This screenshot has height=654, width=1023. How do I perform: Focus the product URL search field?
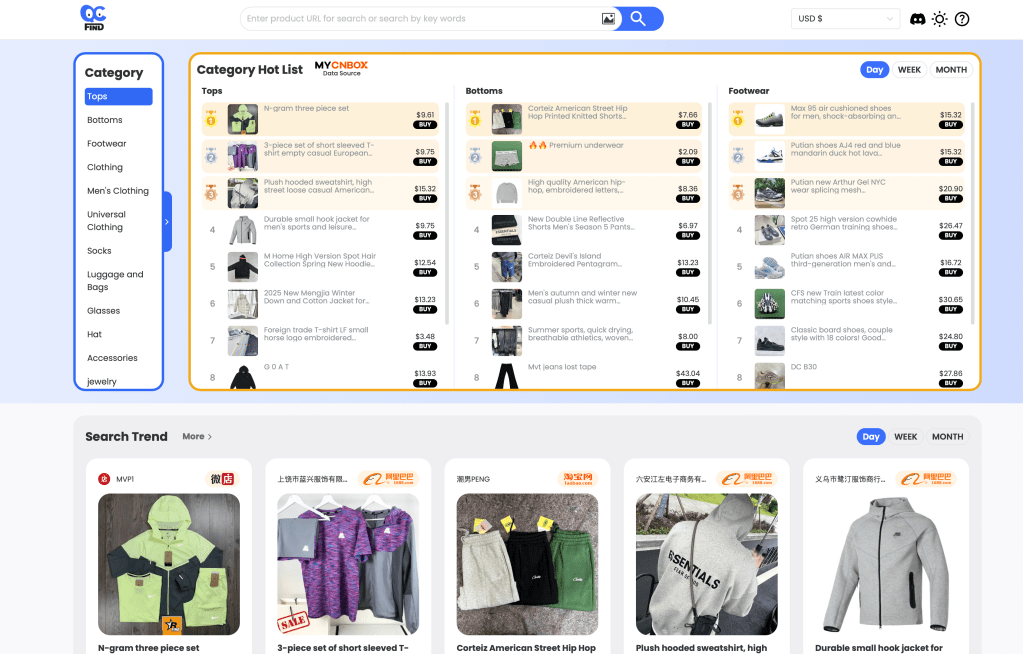pyautogui.click(x=420, y=19)
